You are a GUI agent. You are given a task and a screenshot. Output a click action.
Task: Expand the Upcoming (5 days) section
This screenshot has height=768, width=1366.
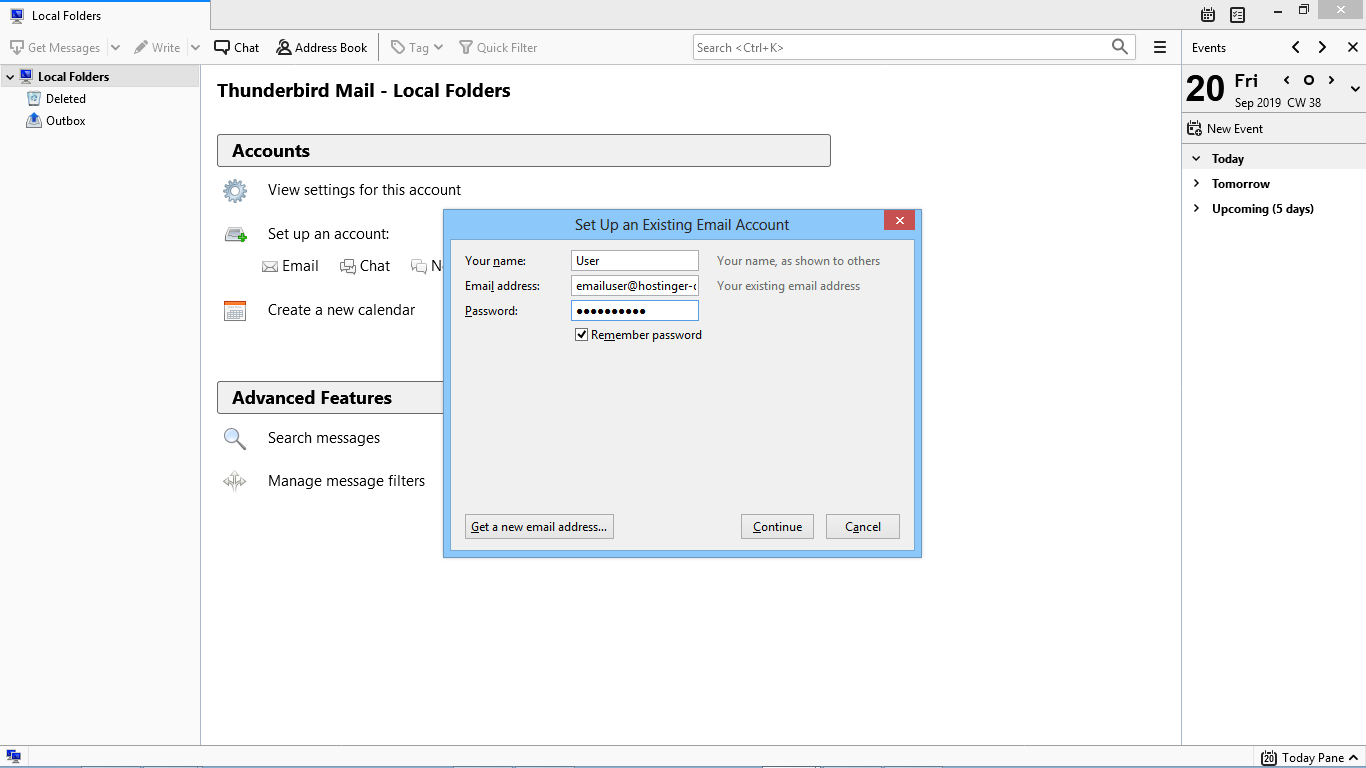pos(1196,209)
